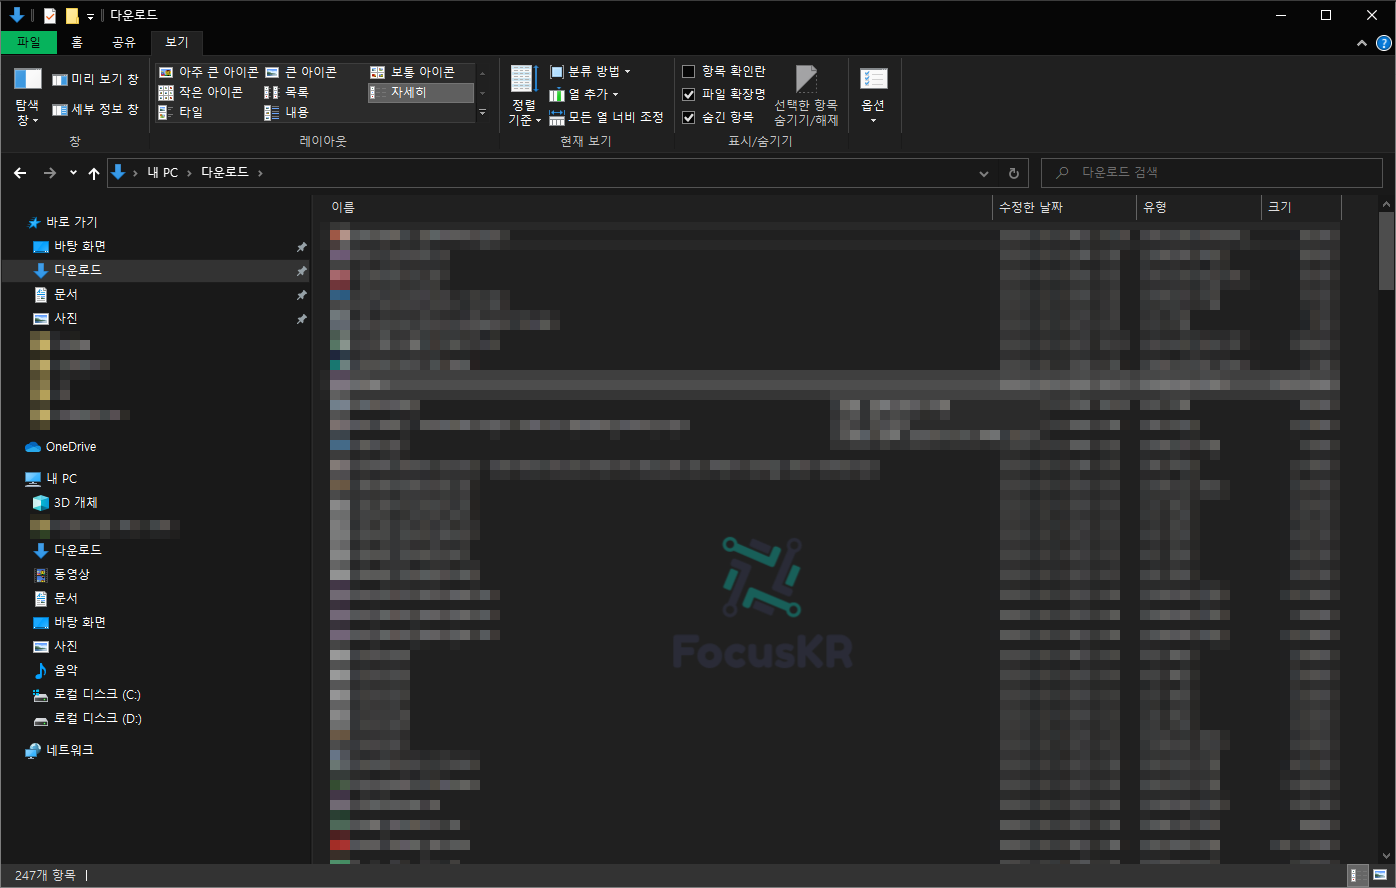Open the quick access toolbar customize arrow
This screenshot has height=888, width=1396.
click(x=90, y=16)
